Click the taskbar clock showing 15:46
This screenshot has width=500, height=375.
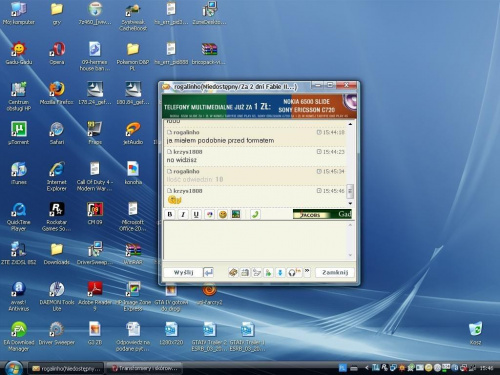coord(486,368)
